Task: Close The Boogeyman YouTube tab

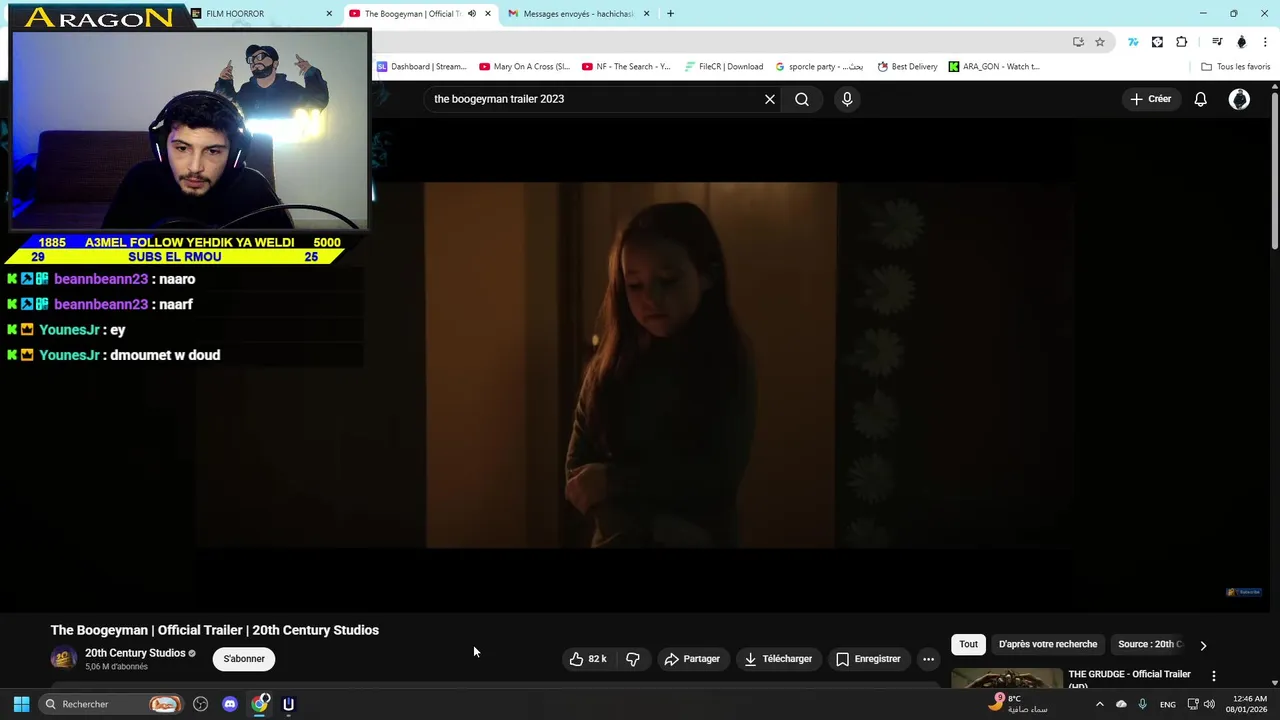Action: tap(488, 14)
